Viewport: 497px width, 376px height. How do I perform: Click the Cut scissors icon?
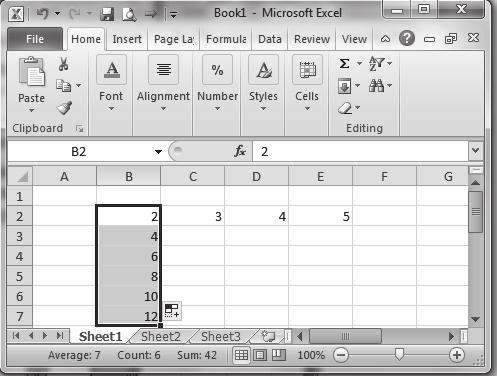(x=63, y=64)
